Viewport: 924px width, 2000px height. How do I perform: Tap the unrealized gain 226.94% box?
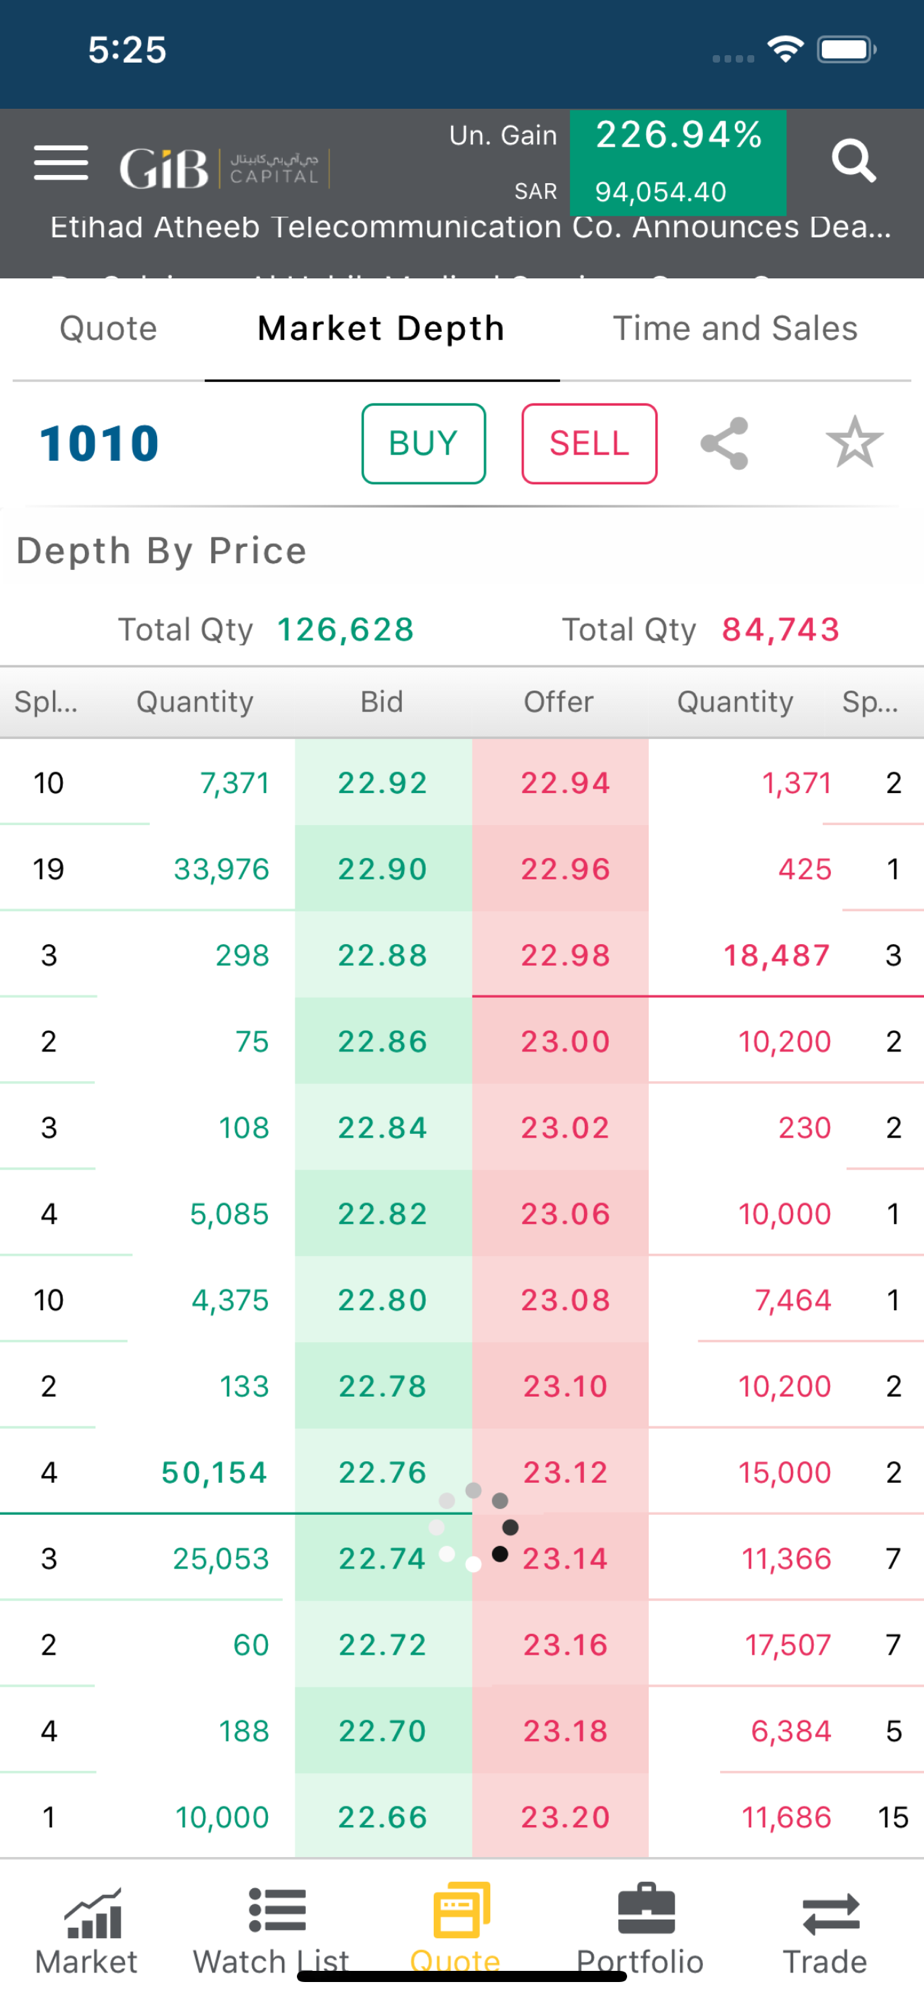tap(678, 162)
